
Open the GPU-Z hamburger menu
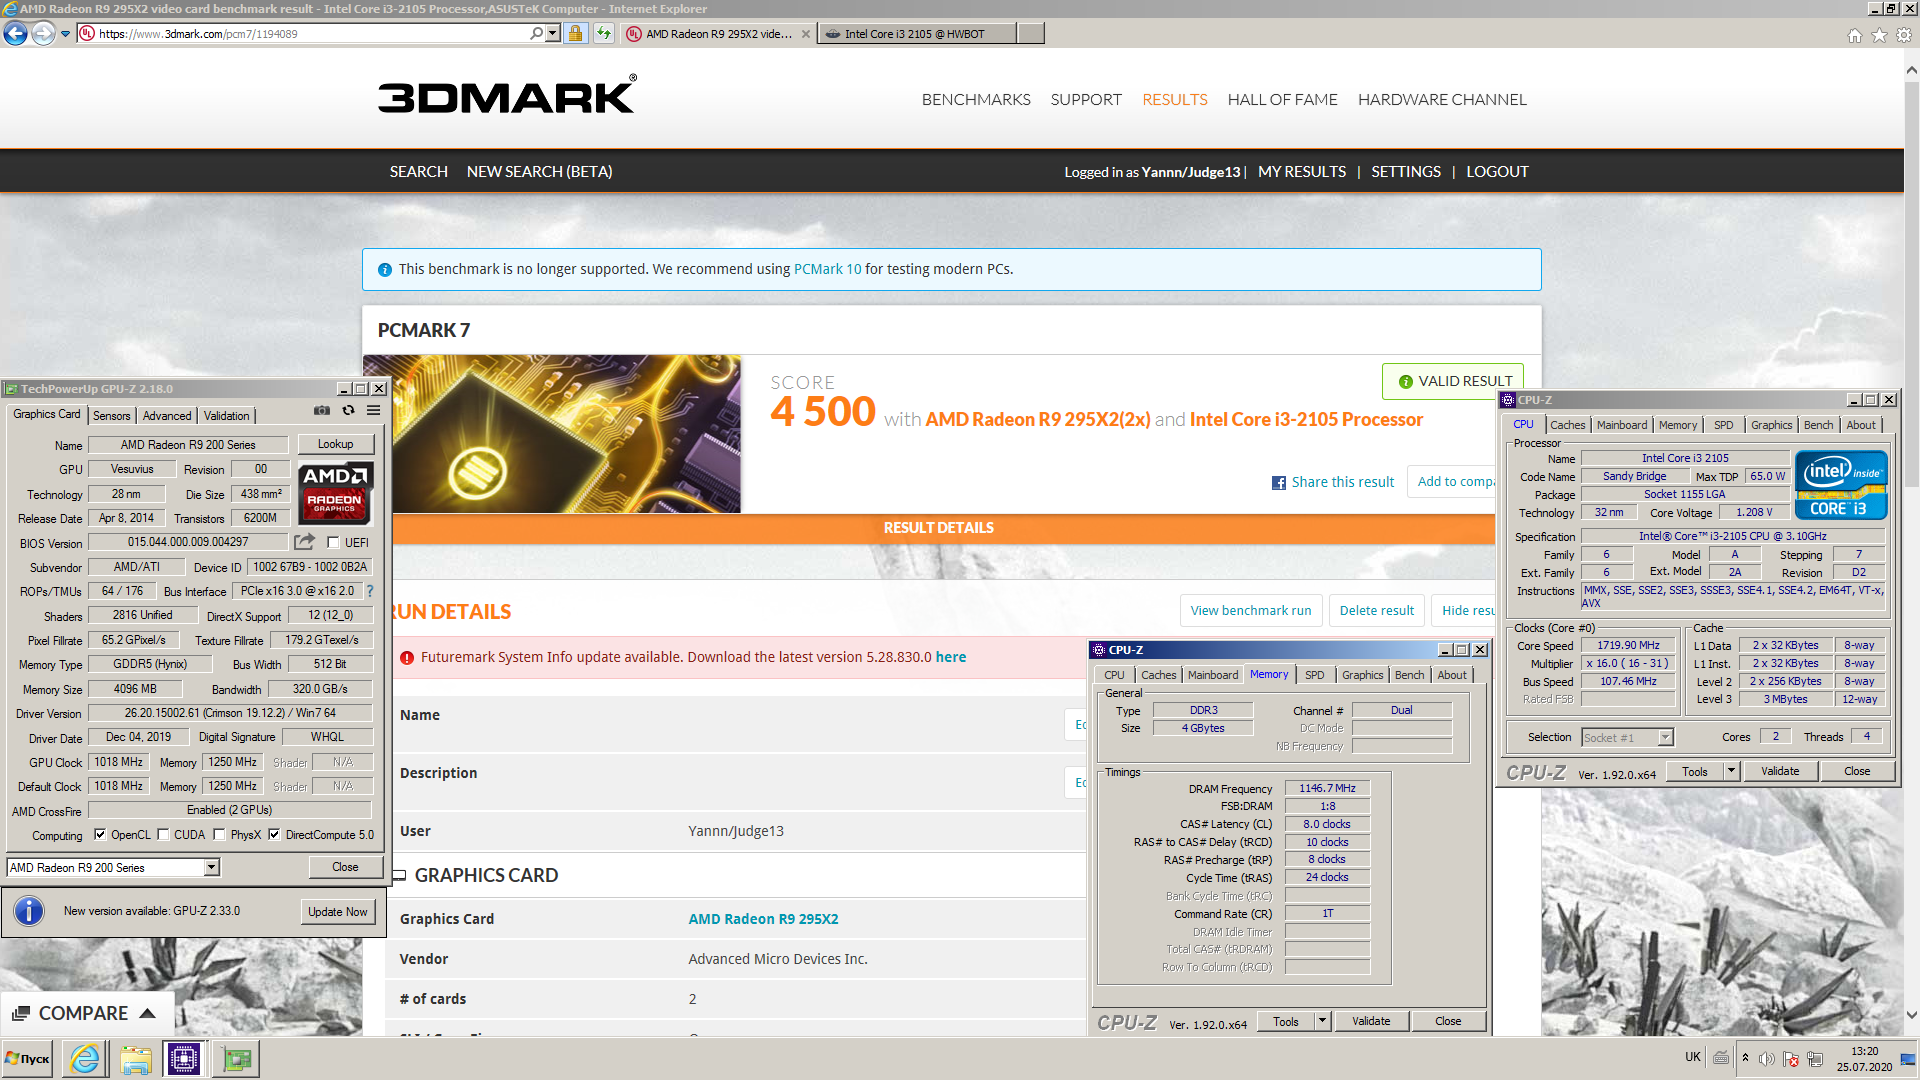tap(373, 411)
